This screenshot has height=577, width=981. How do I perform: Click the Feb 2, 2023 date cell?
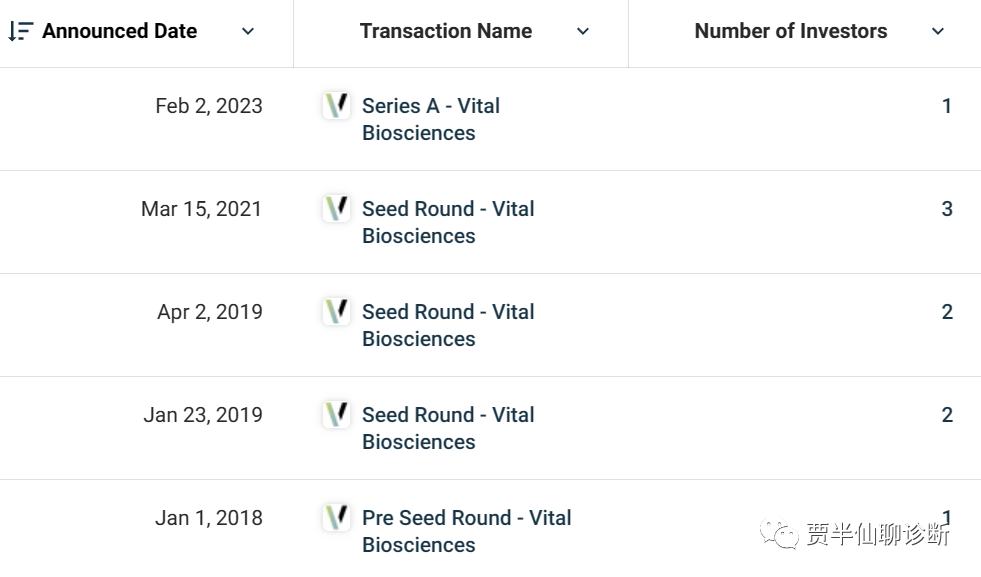(x=208, y=106)
